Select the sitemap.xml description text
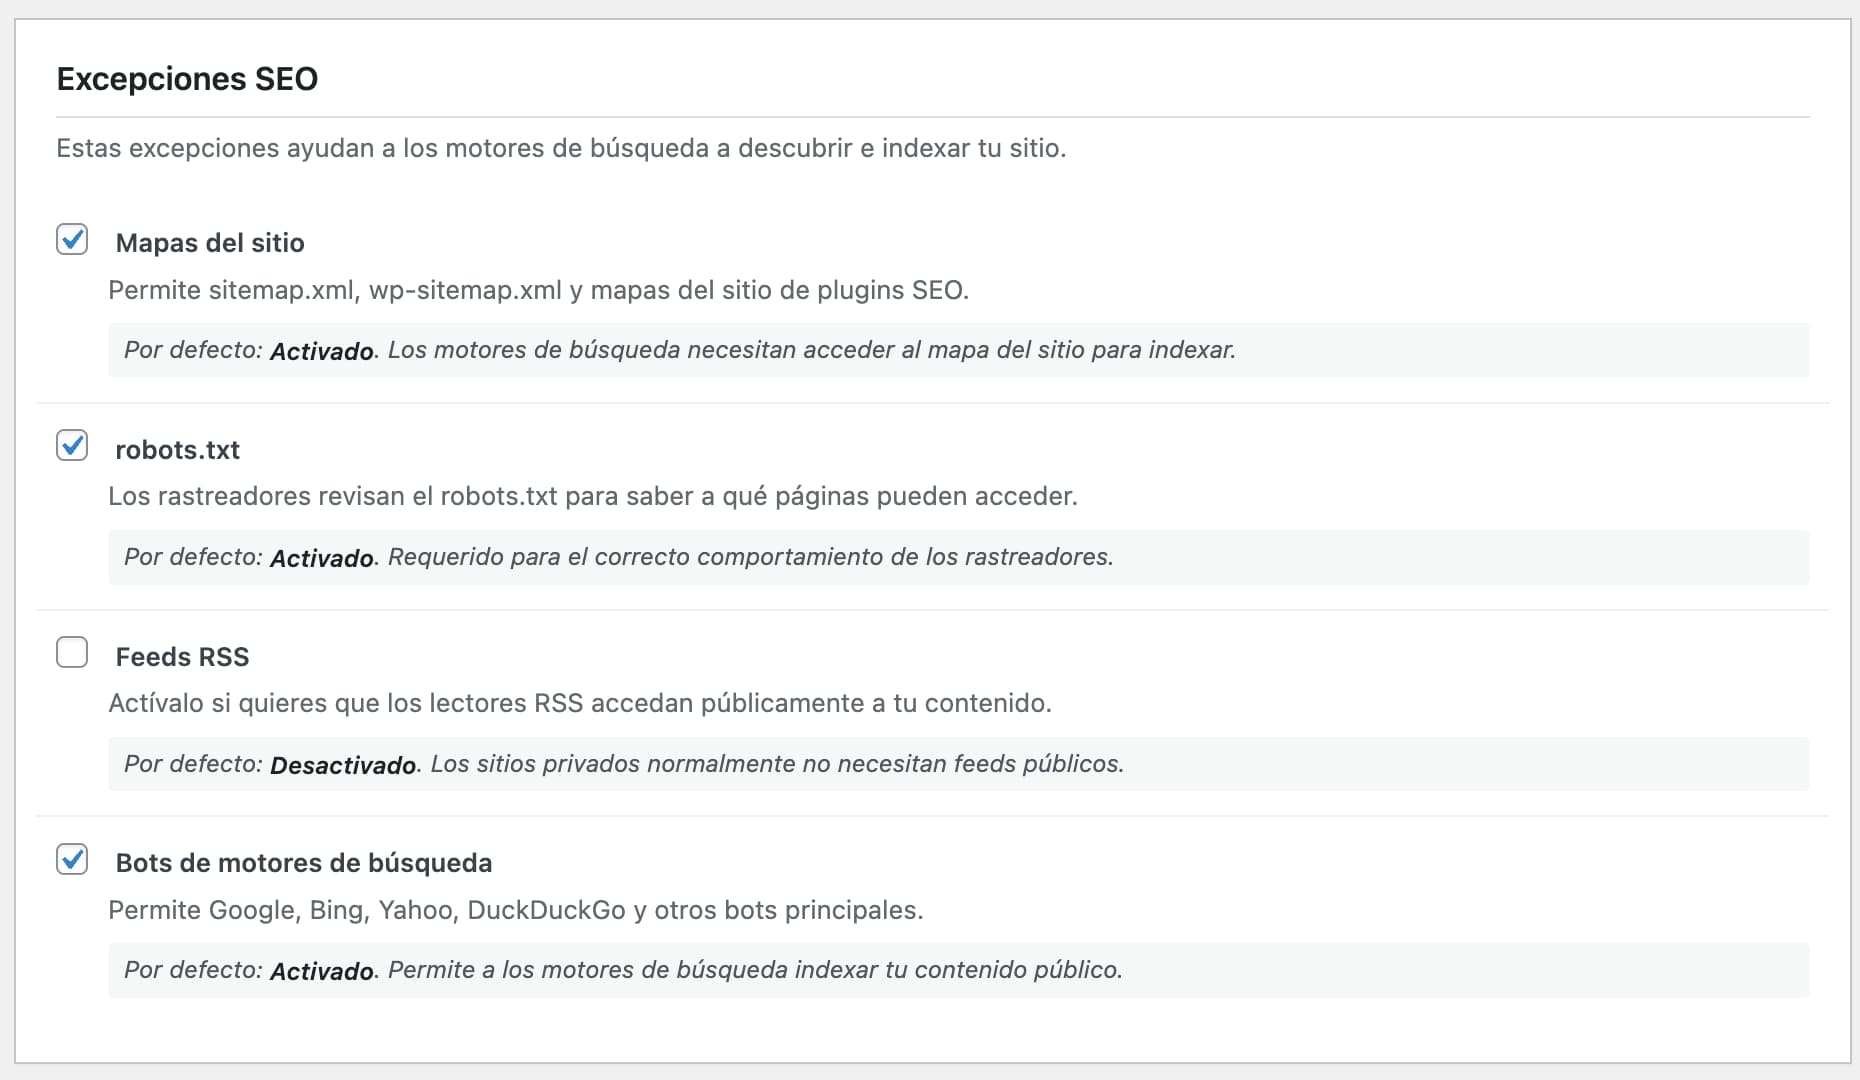 click(538, 291)
